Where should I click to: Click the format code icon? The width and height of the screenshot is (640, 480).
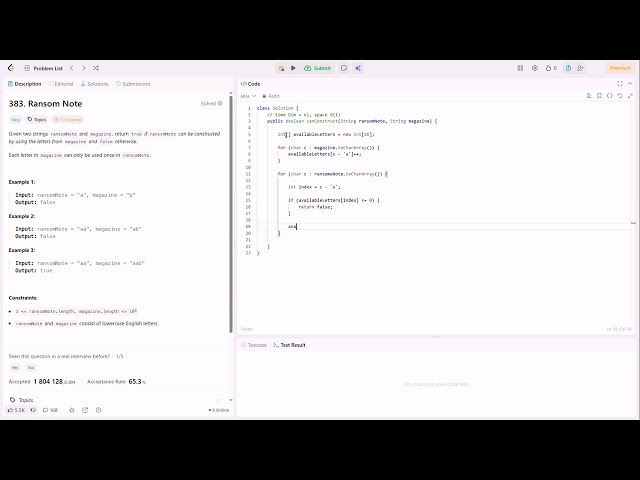(x=589, y=96)
